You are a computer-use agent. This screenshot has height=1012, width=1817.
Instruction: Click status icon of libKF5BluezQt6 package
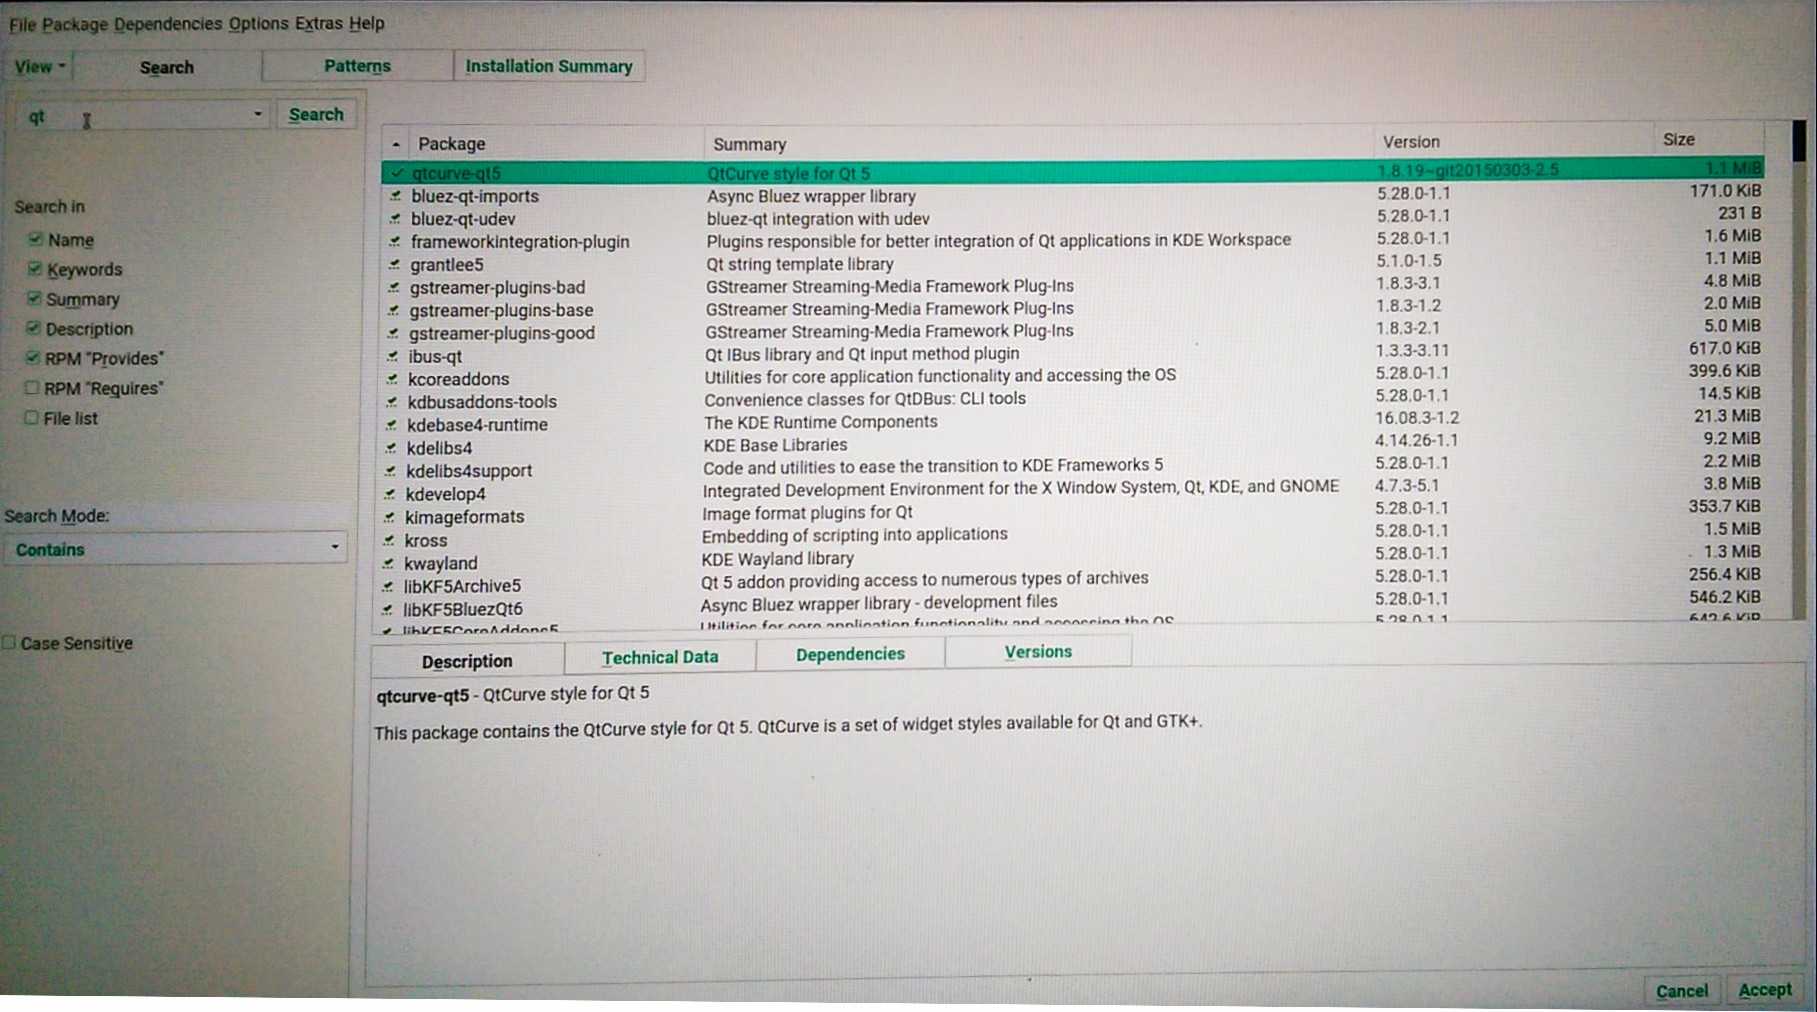point(387,609)
